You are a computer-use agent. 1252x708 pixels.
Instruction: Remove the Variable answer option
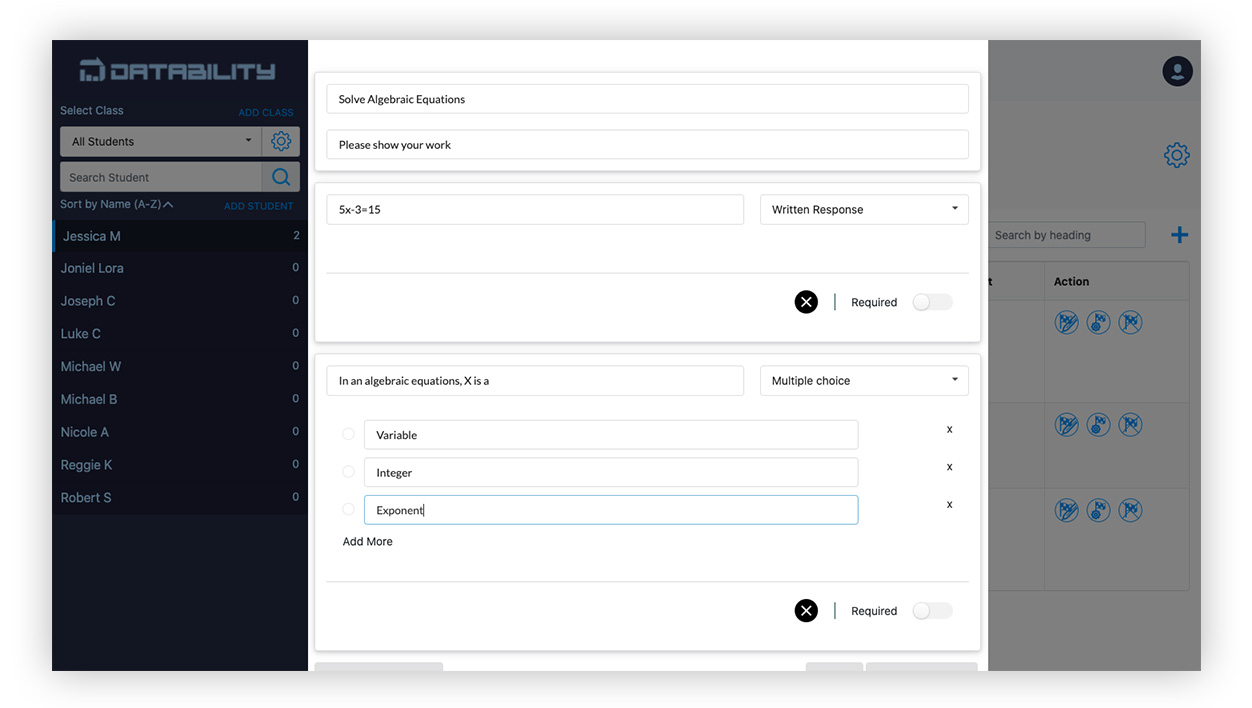pos(949,430)
